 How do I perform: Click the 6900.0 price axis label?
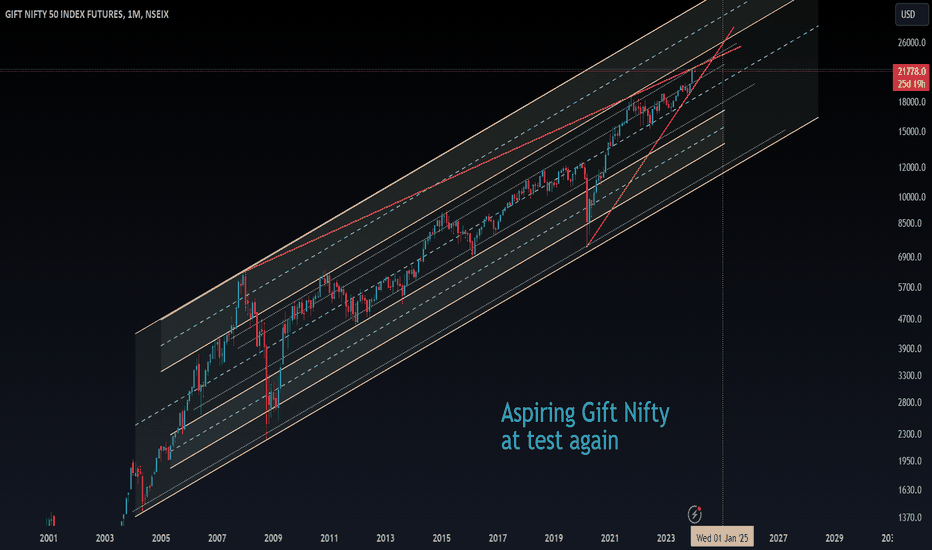tap(912, 257)
